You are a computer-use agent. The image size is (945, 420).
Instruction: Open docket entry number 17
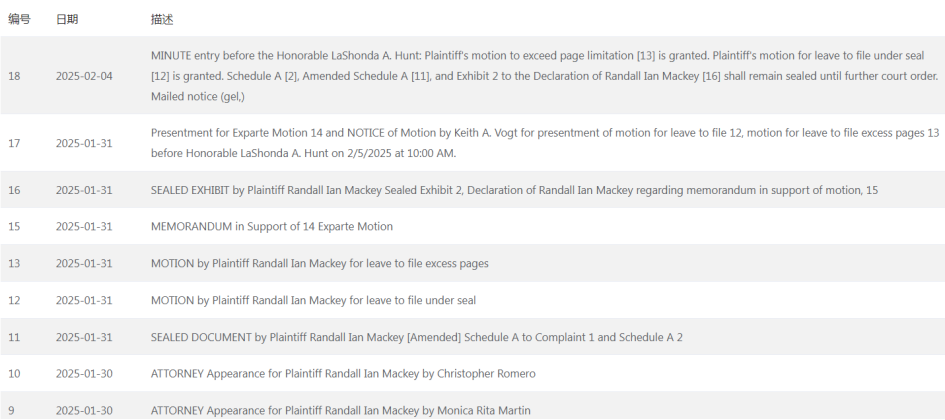pyautogui.click(x=14, y=143)
